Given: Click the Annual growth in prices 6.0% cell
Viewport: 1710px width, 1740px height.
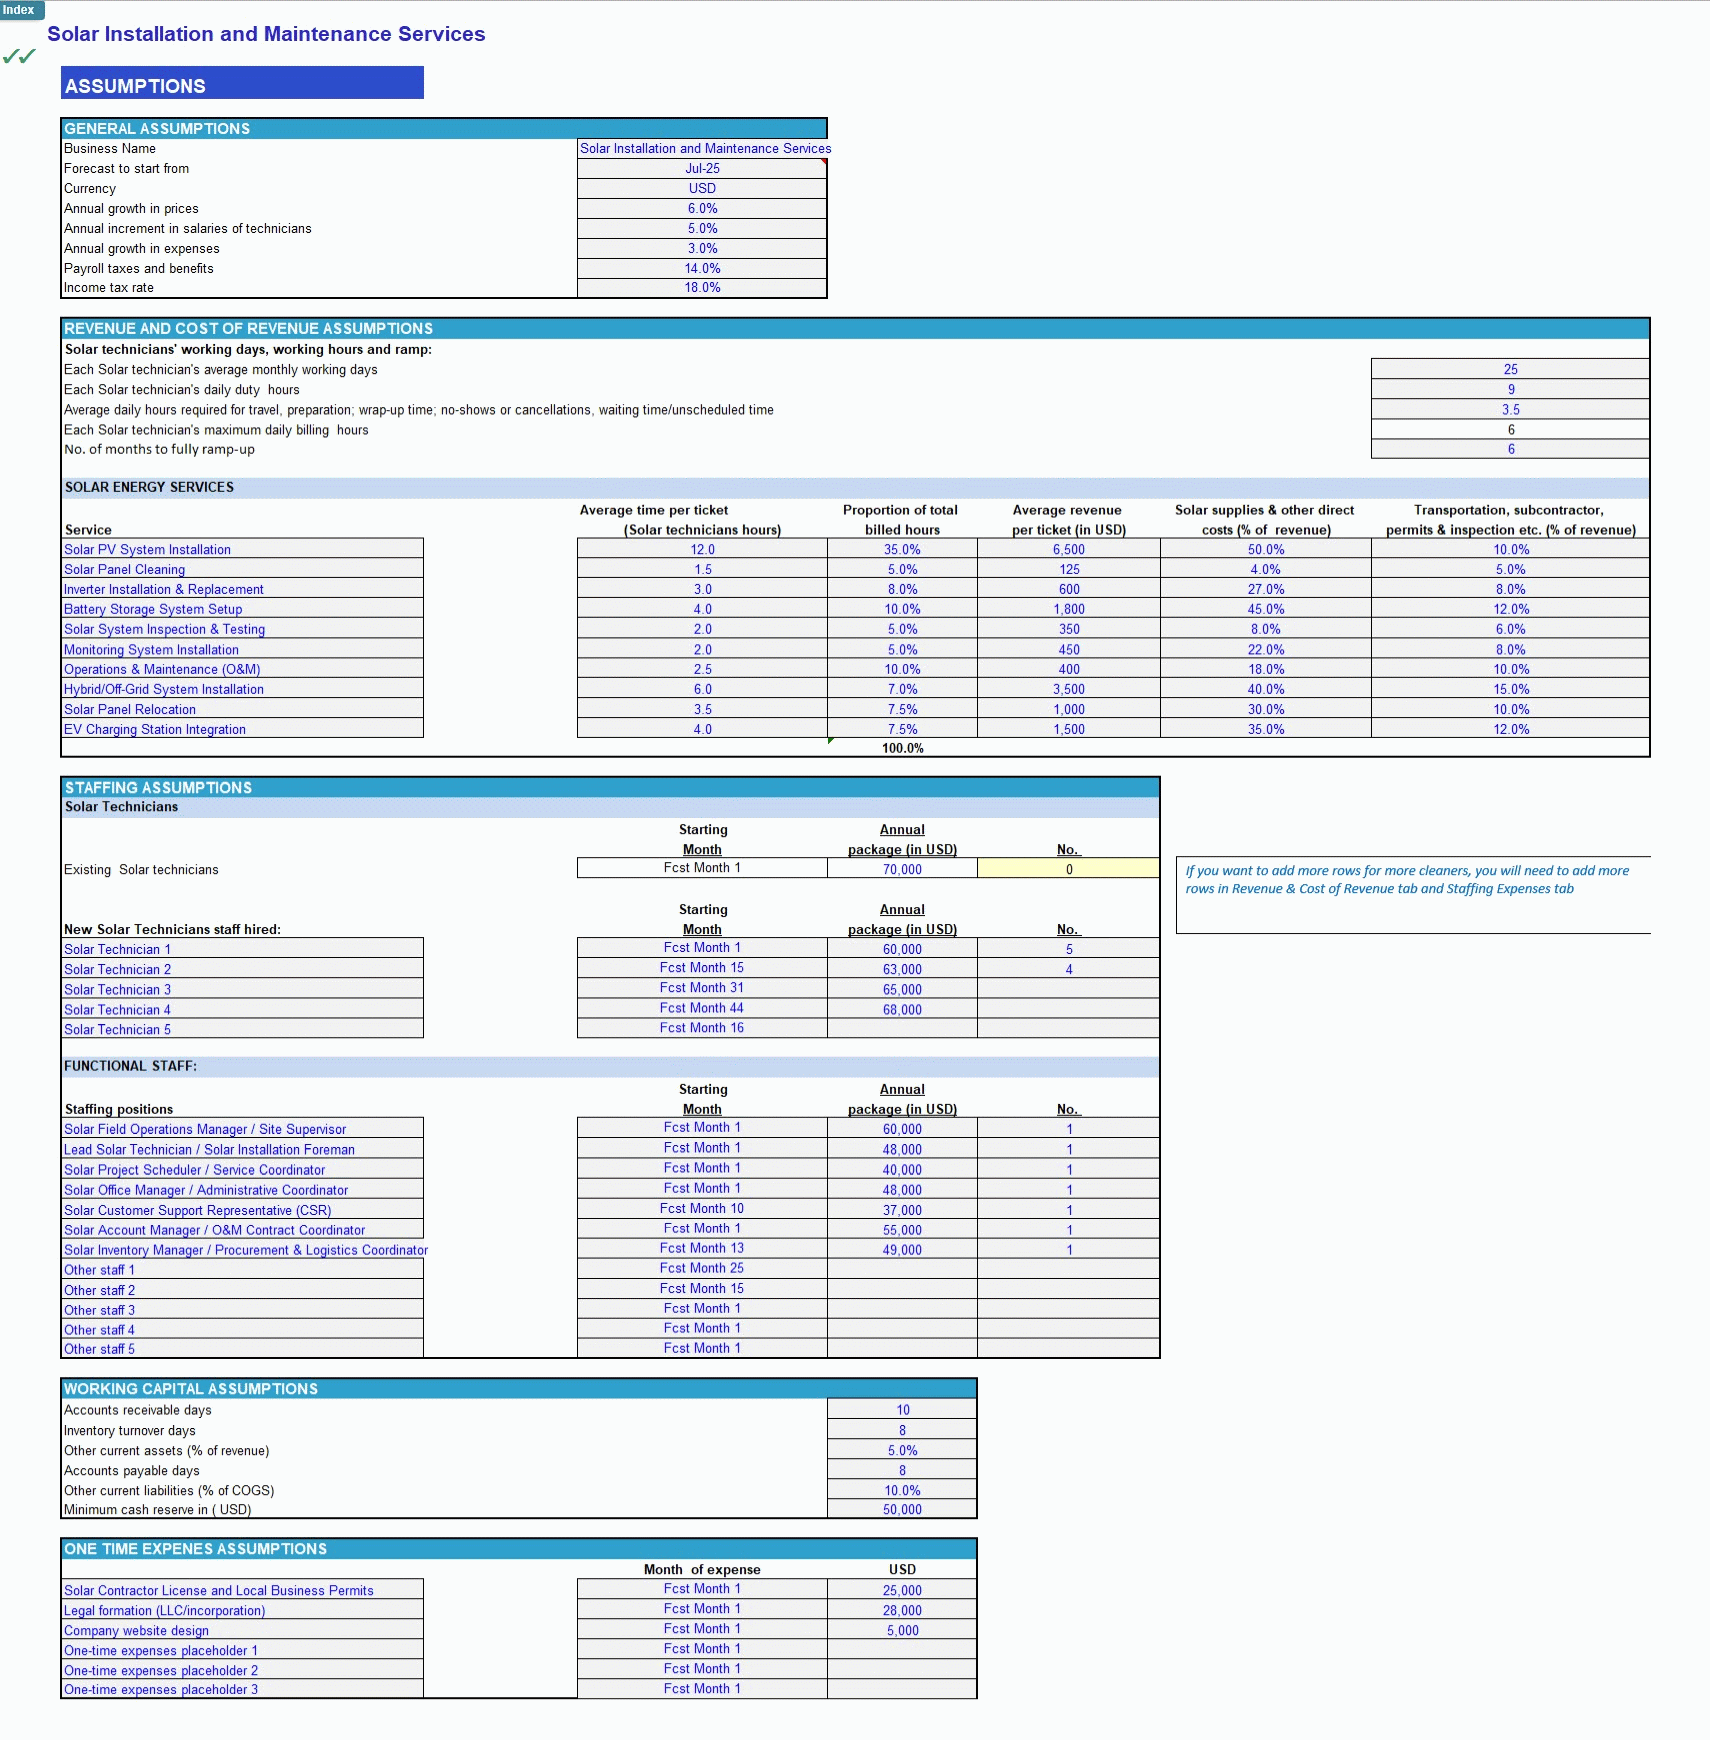Looking at the screenshot, I should tap(702, 209).
